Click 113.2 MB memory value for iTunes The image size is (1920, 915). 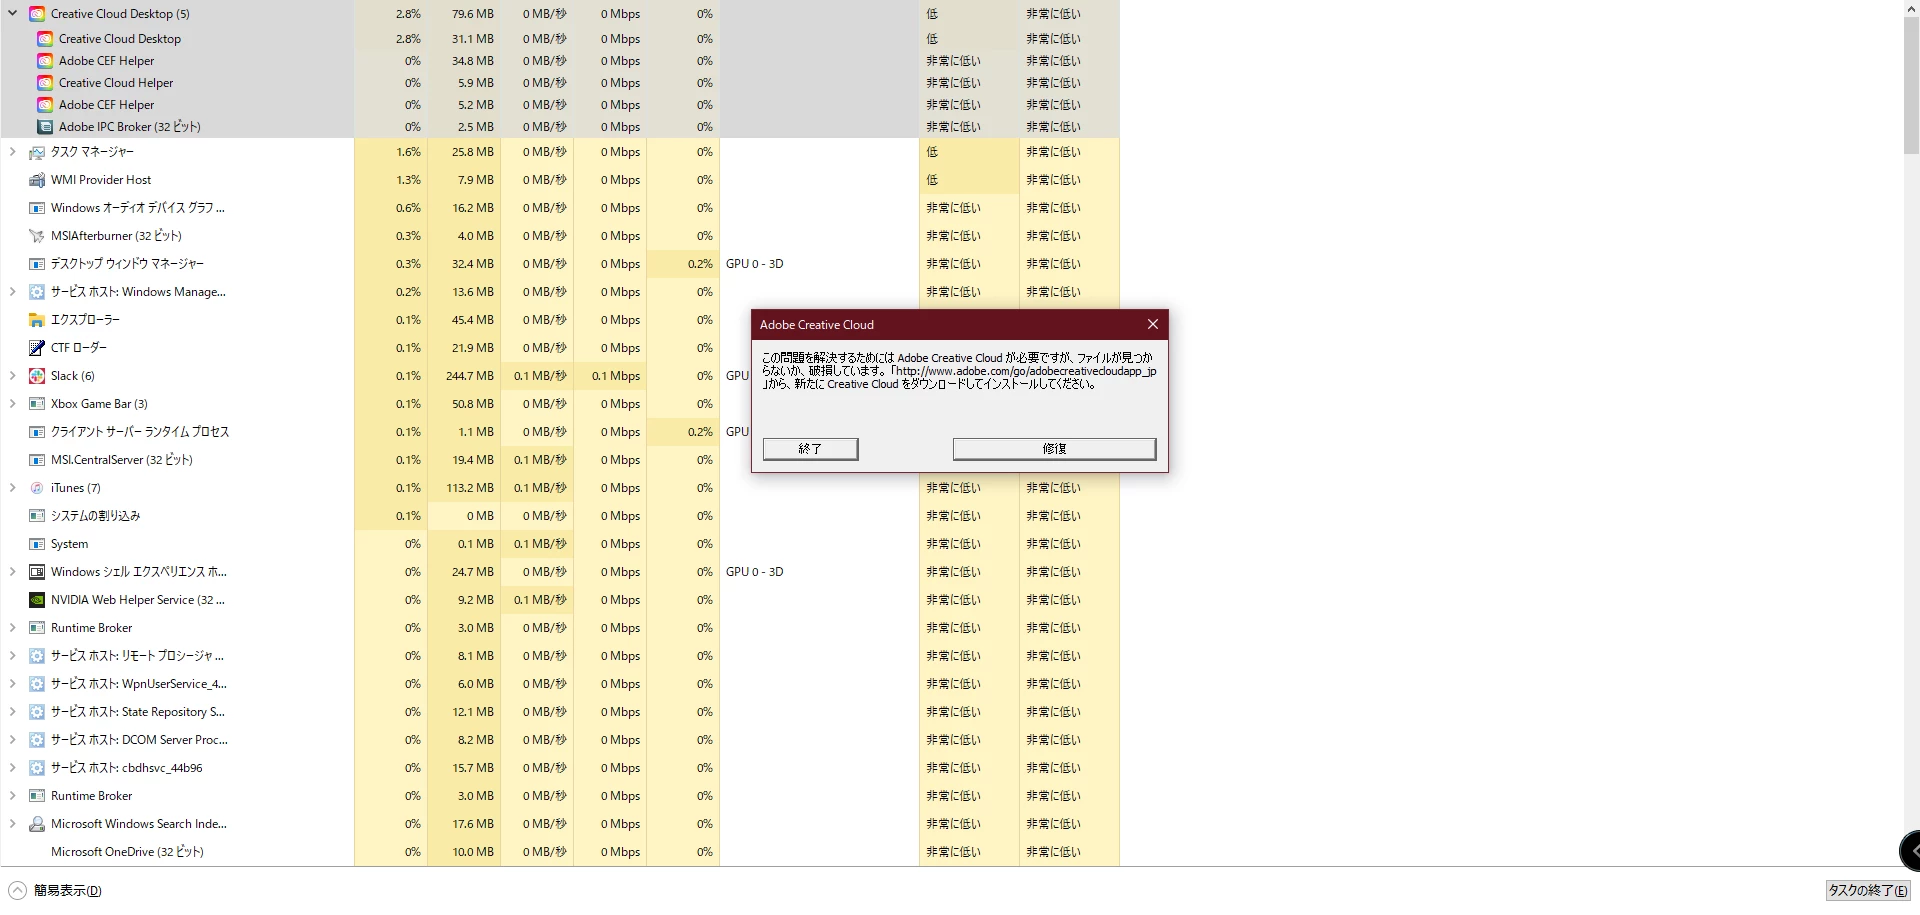[470, 488]
